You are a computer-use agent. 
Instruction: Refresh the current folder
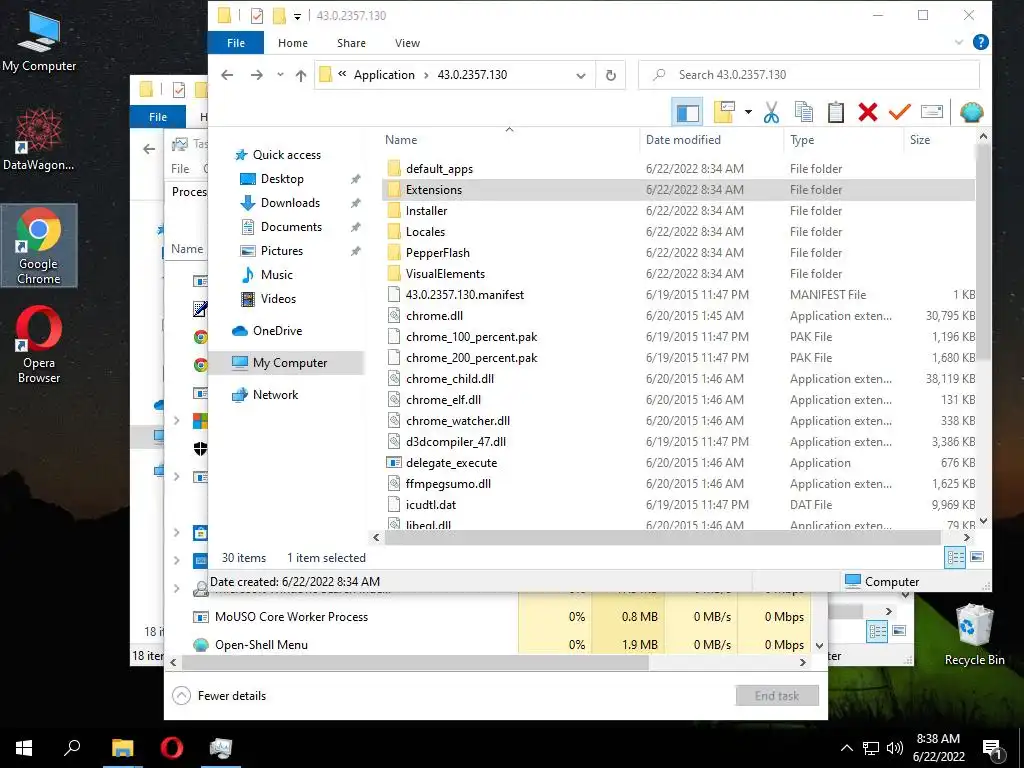611,75
